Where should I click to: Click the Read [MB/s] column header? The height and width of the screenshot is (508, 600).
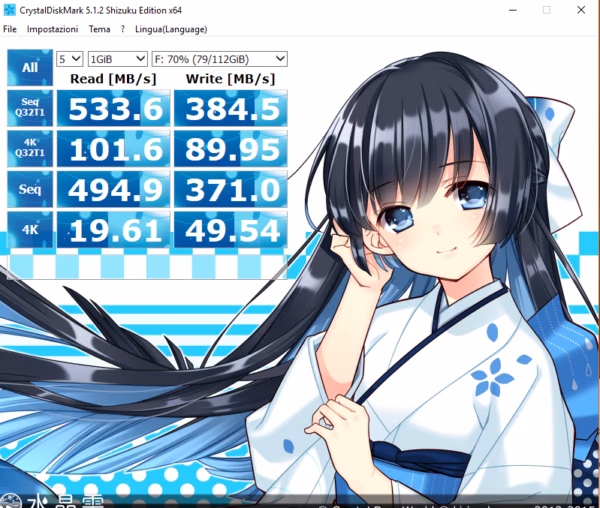[113, 79]
